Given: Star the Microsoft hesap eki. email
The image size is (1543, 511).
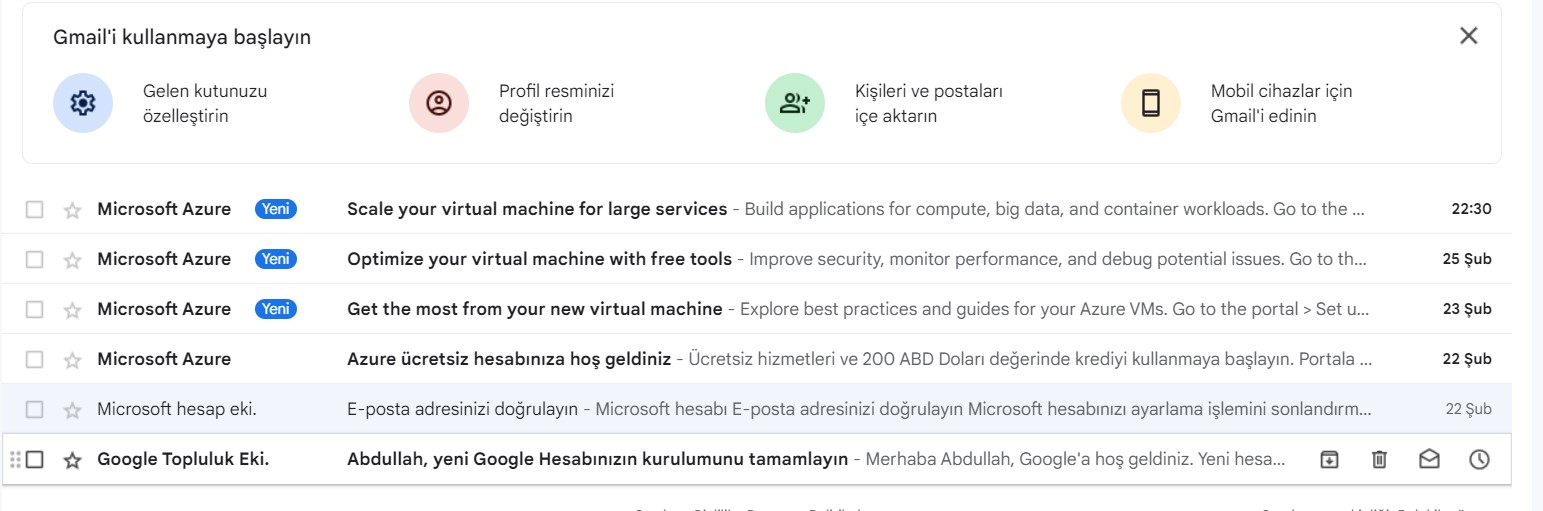Looking at the screenshot, I should 72,410.
